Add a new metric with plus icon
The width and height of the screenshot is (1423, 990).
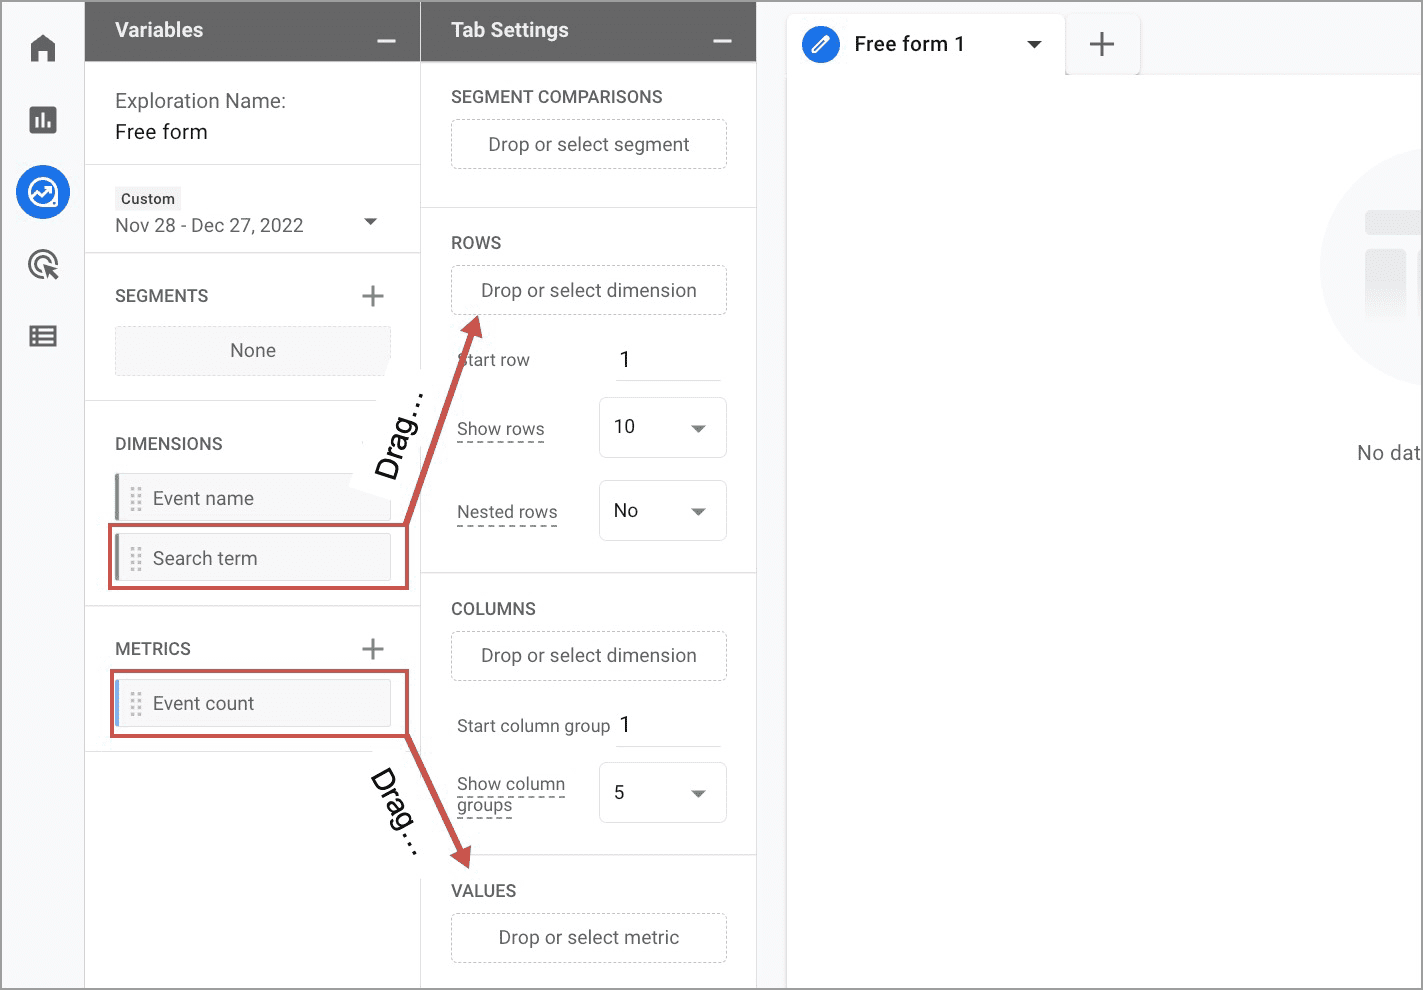click(372, 649)
